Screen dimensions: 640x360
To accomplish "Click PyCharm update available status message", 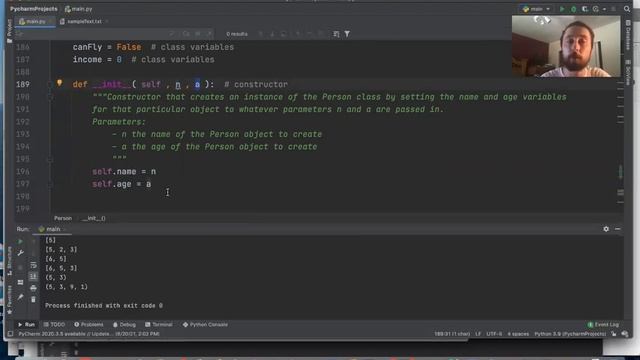I will click(x=89, y=334).
